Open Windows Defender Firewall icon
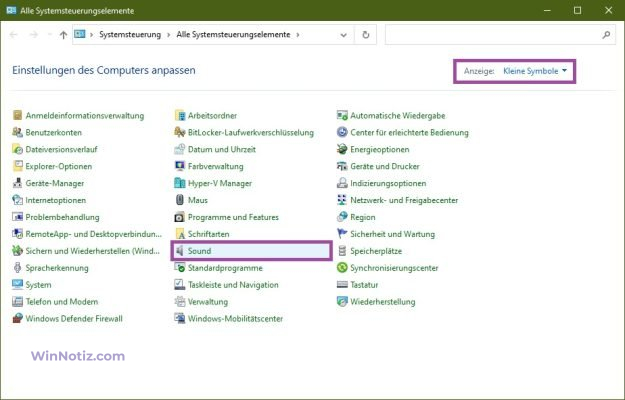Screen dimensions: 625x400 [18, 318]
